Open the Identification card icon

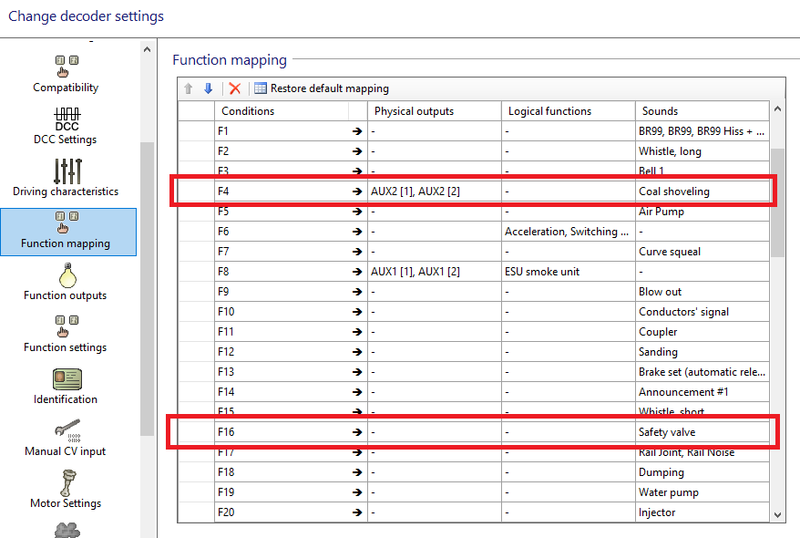[x=66, y=378]
